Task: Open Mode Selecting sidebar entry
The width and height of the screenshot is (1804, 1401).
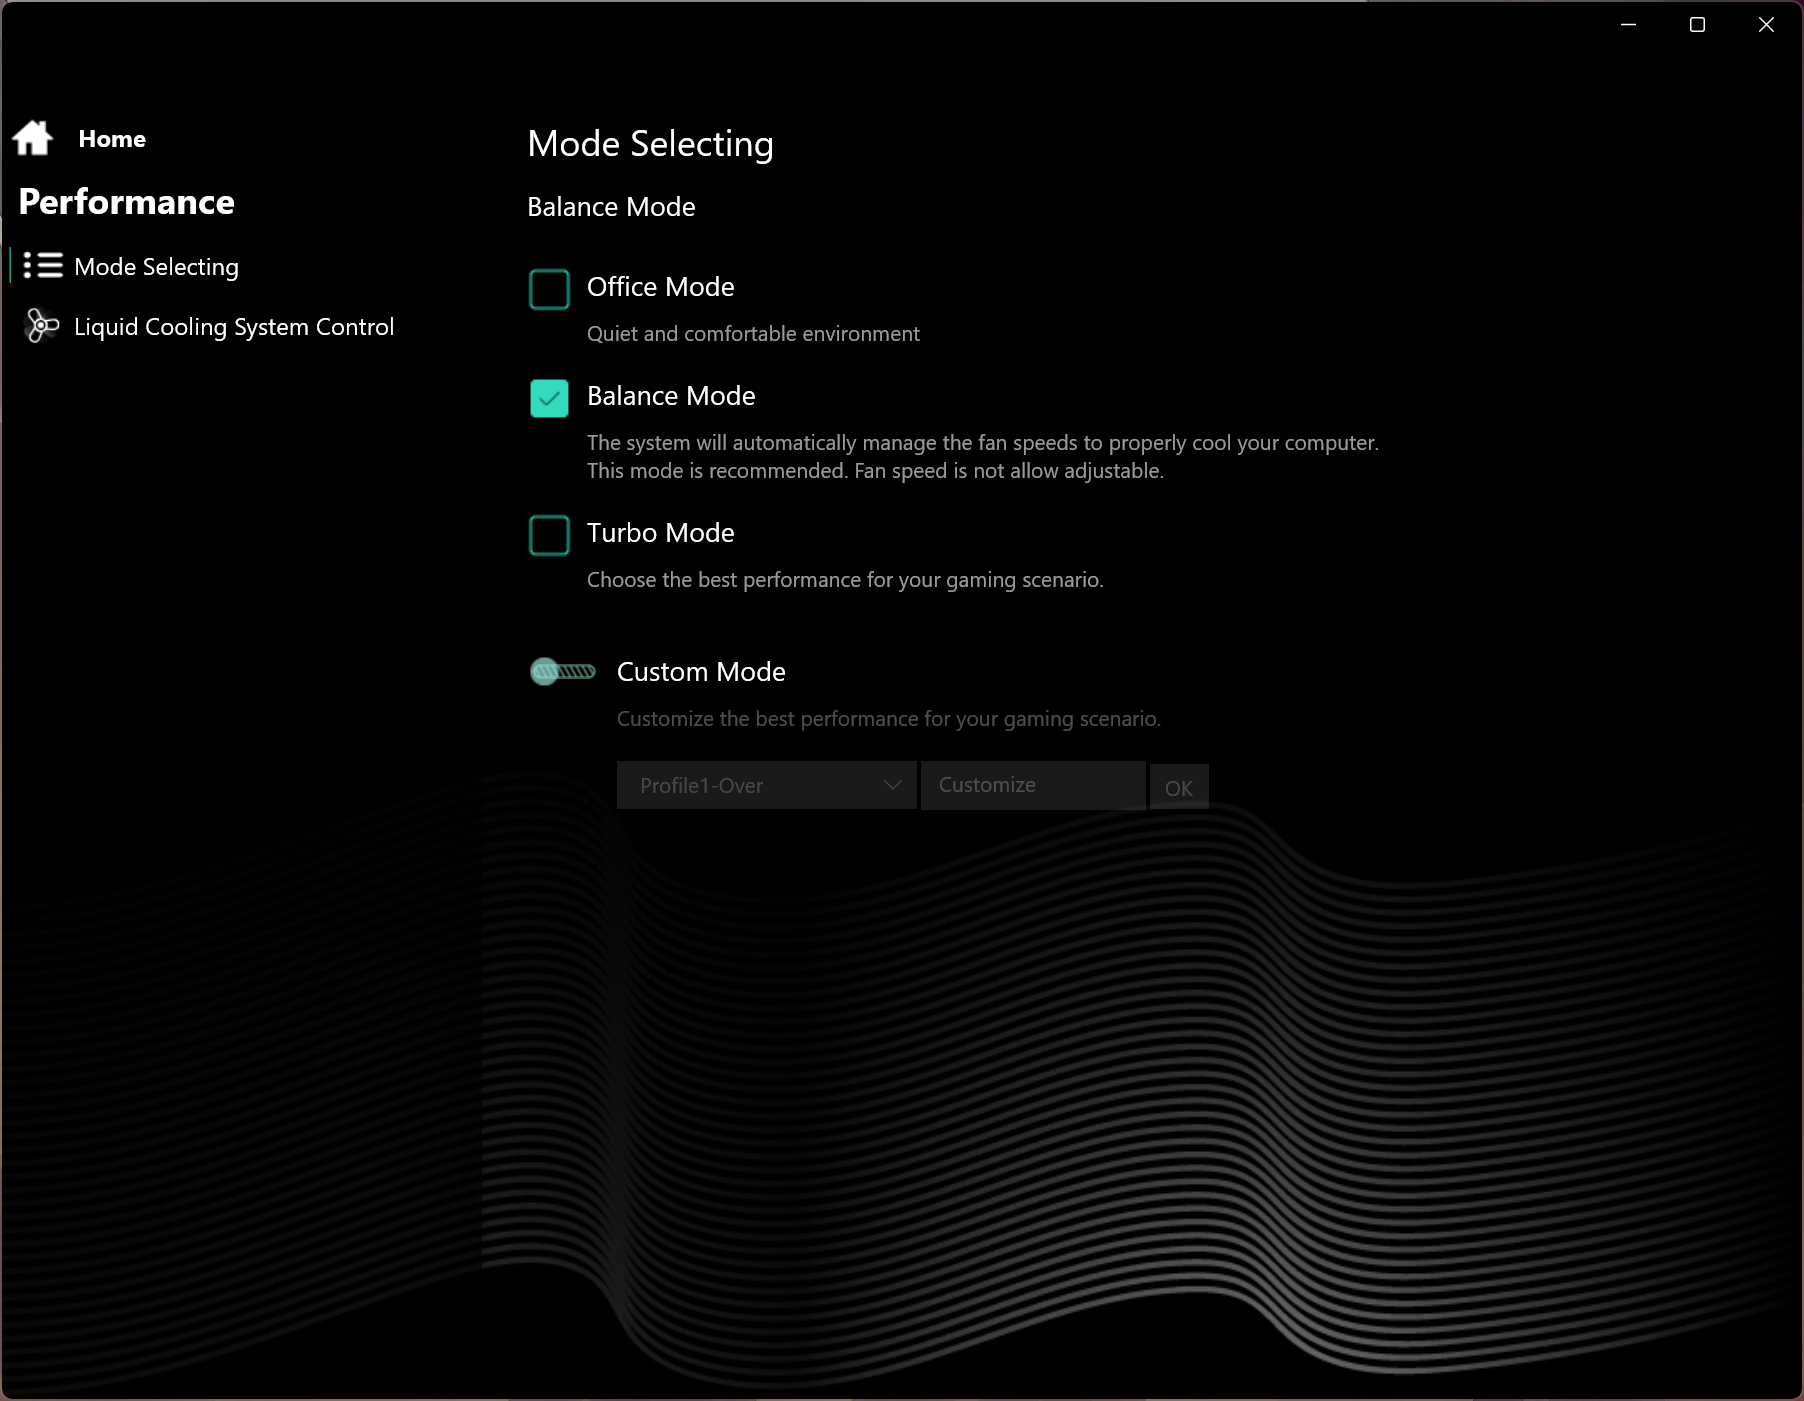Action: (156, 267)
